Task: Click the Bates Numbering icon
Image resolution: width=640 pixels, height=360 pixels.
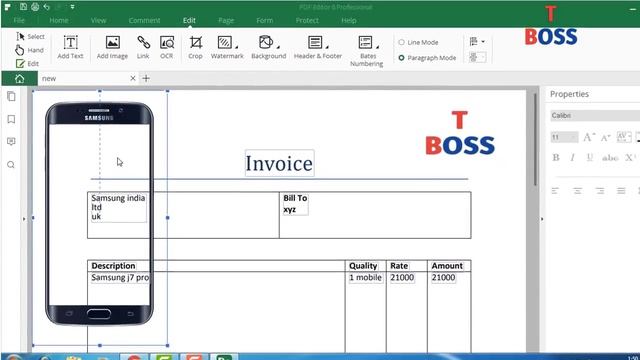Action: (x=365, y=42)
